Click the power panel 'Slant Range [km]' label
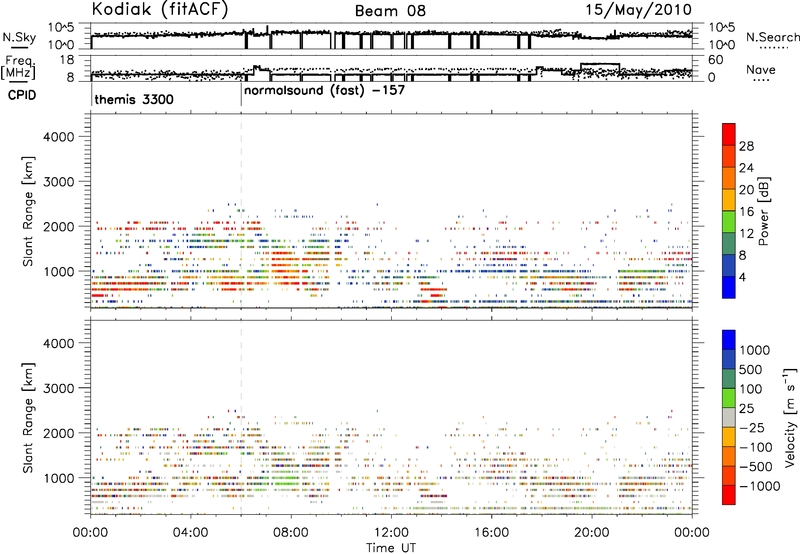This screenshot has width=800, height=554. [28, 211]
